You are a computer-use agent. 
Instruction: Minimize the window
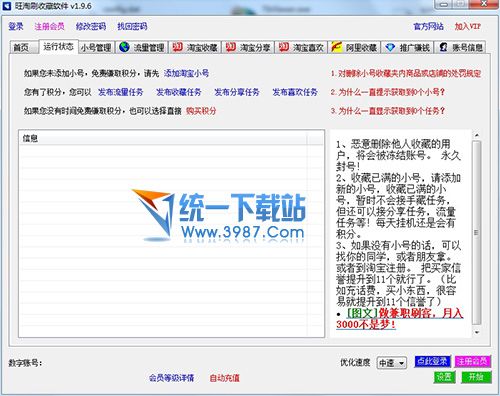[x=443, y=4]
